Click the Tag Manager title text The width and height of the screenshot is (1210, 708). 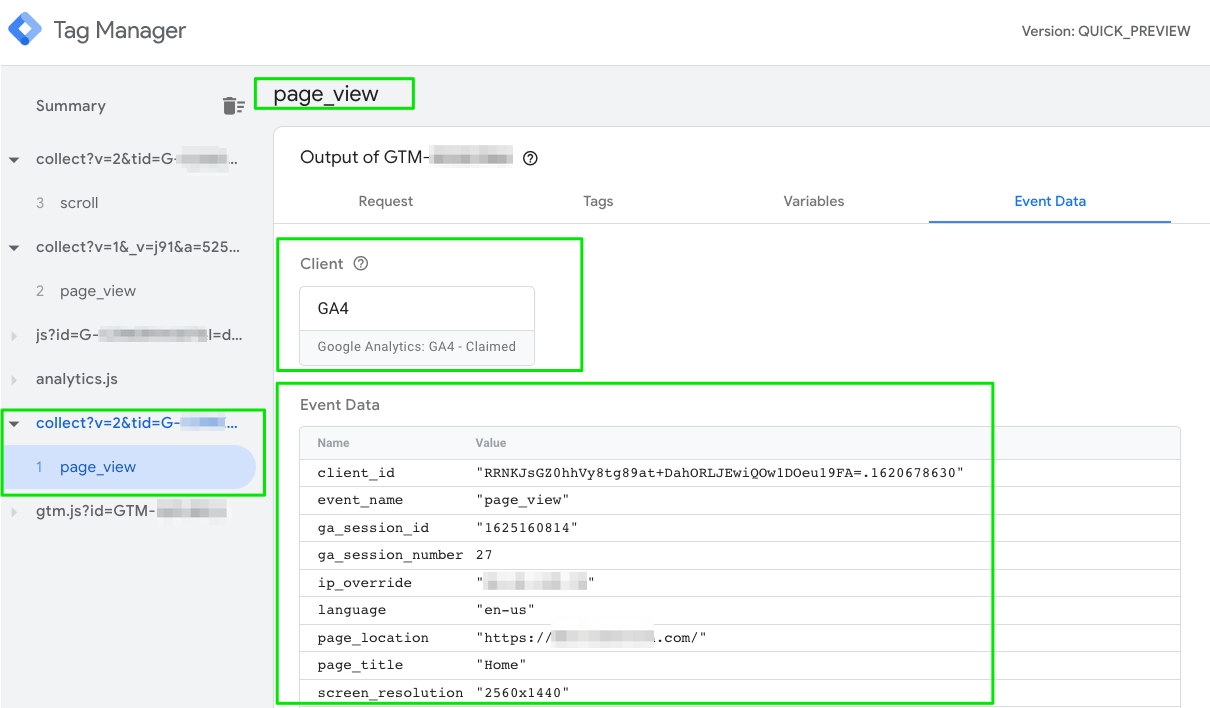coord(119,30)
